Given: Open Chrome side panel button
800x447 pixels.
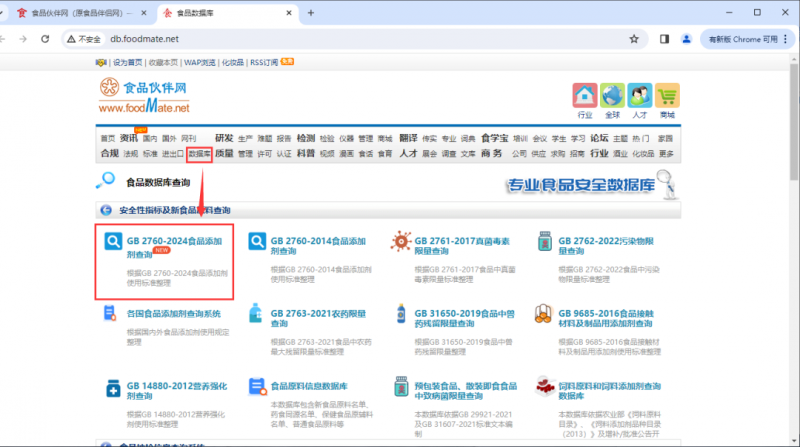Looking at the screenshot, I should [x=664, y=39].
